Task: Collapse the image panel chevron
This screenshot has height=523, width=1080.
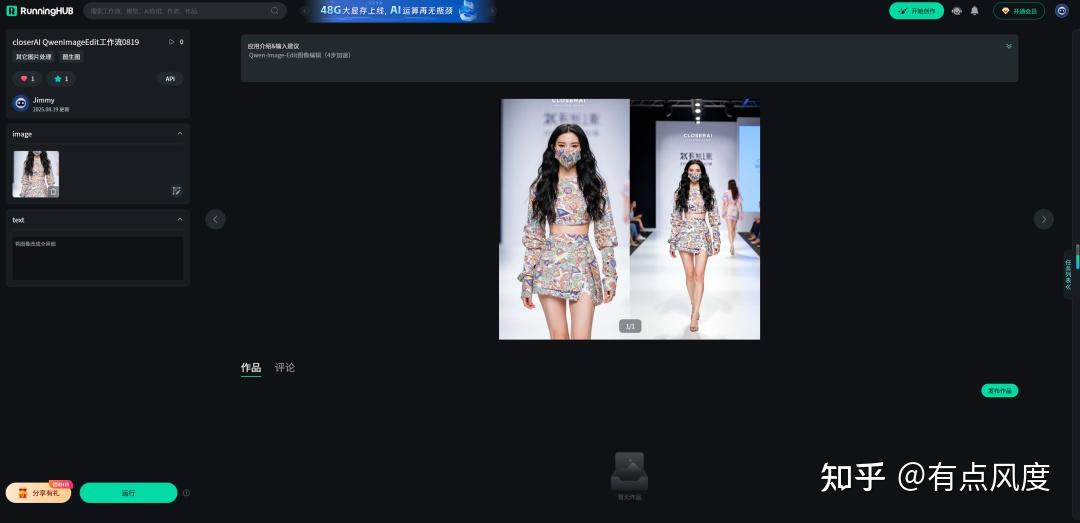Action: tap(180, 134)
